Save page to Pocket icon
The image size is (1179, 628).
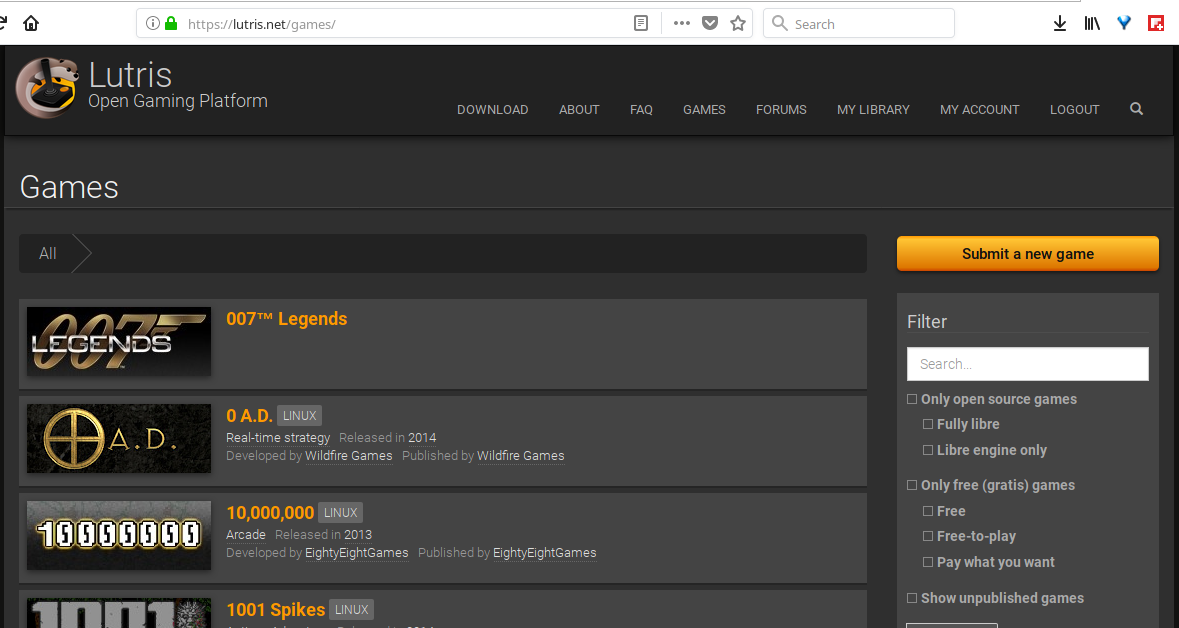710,24
